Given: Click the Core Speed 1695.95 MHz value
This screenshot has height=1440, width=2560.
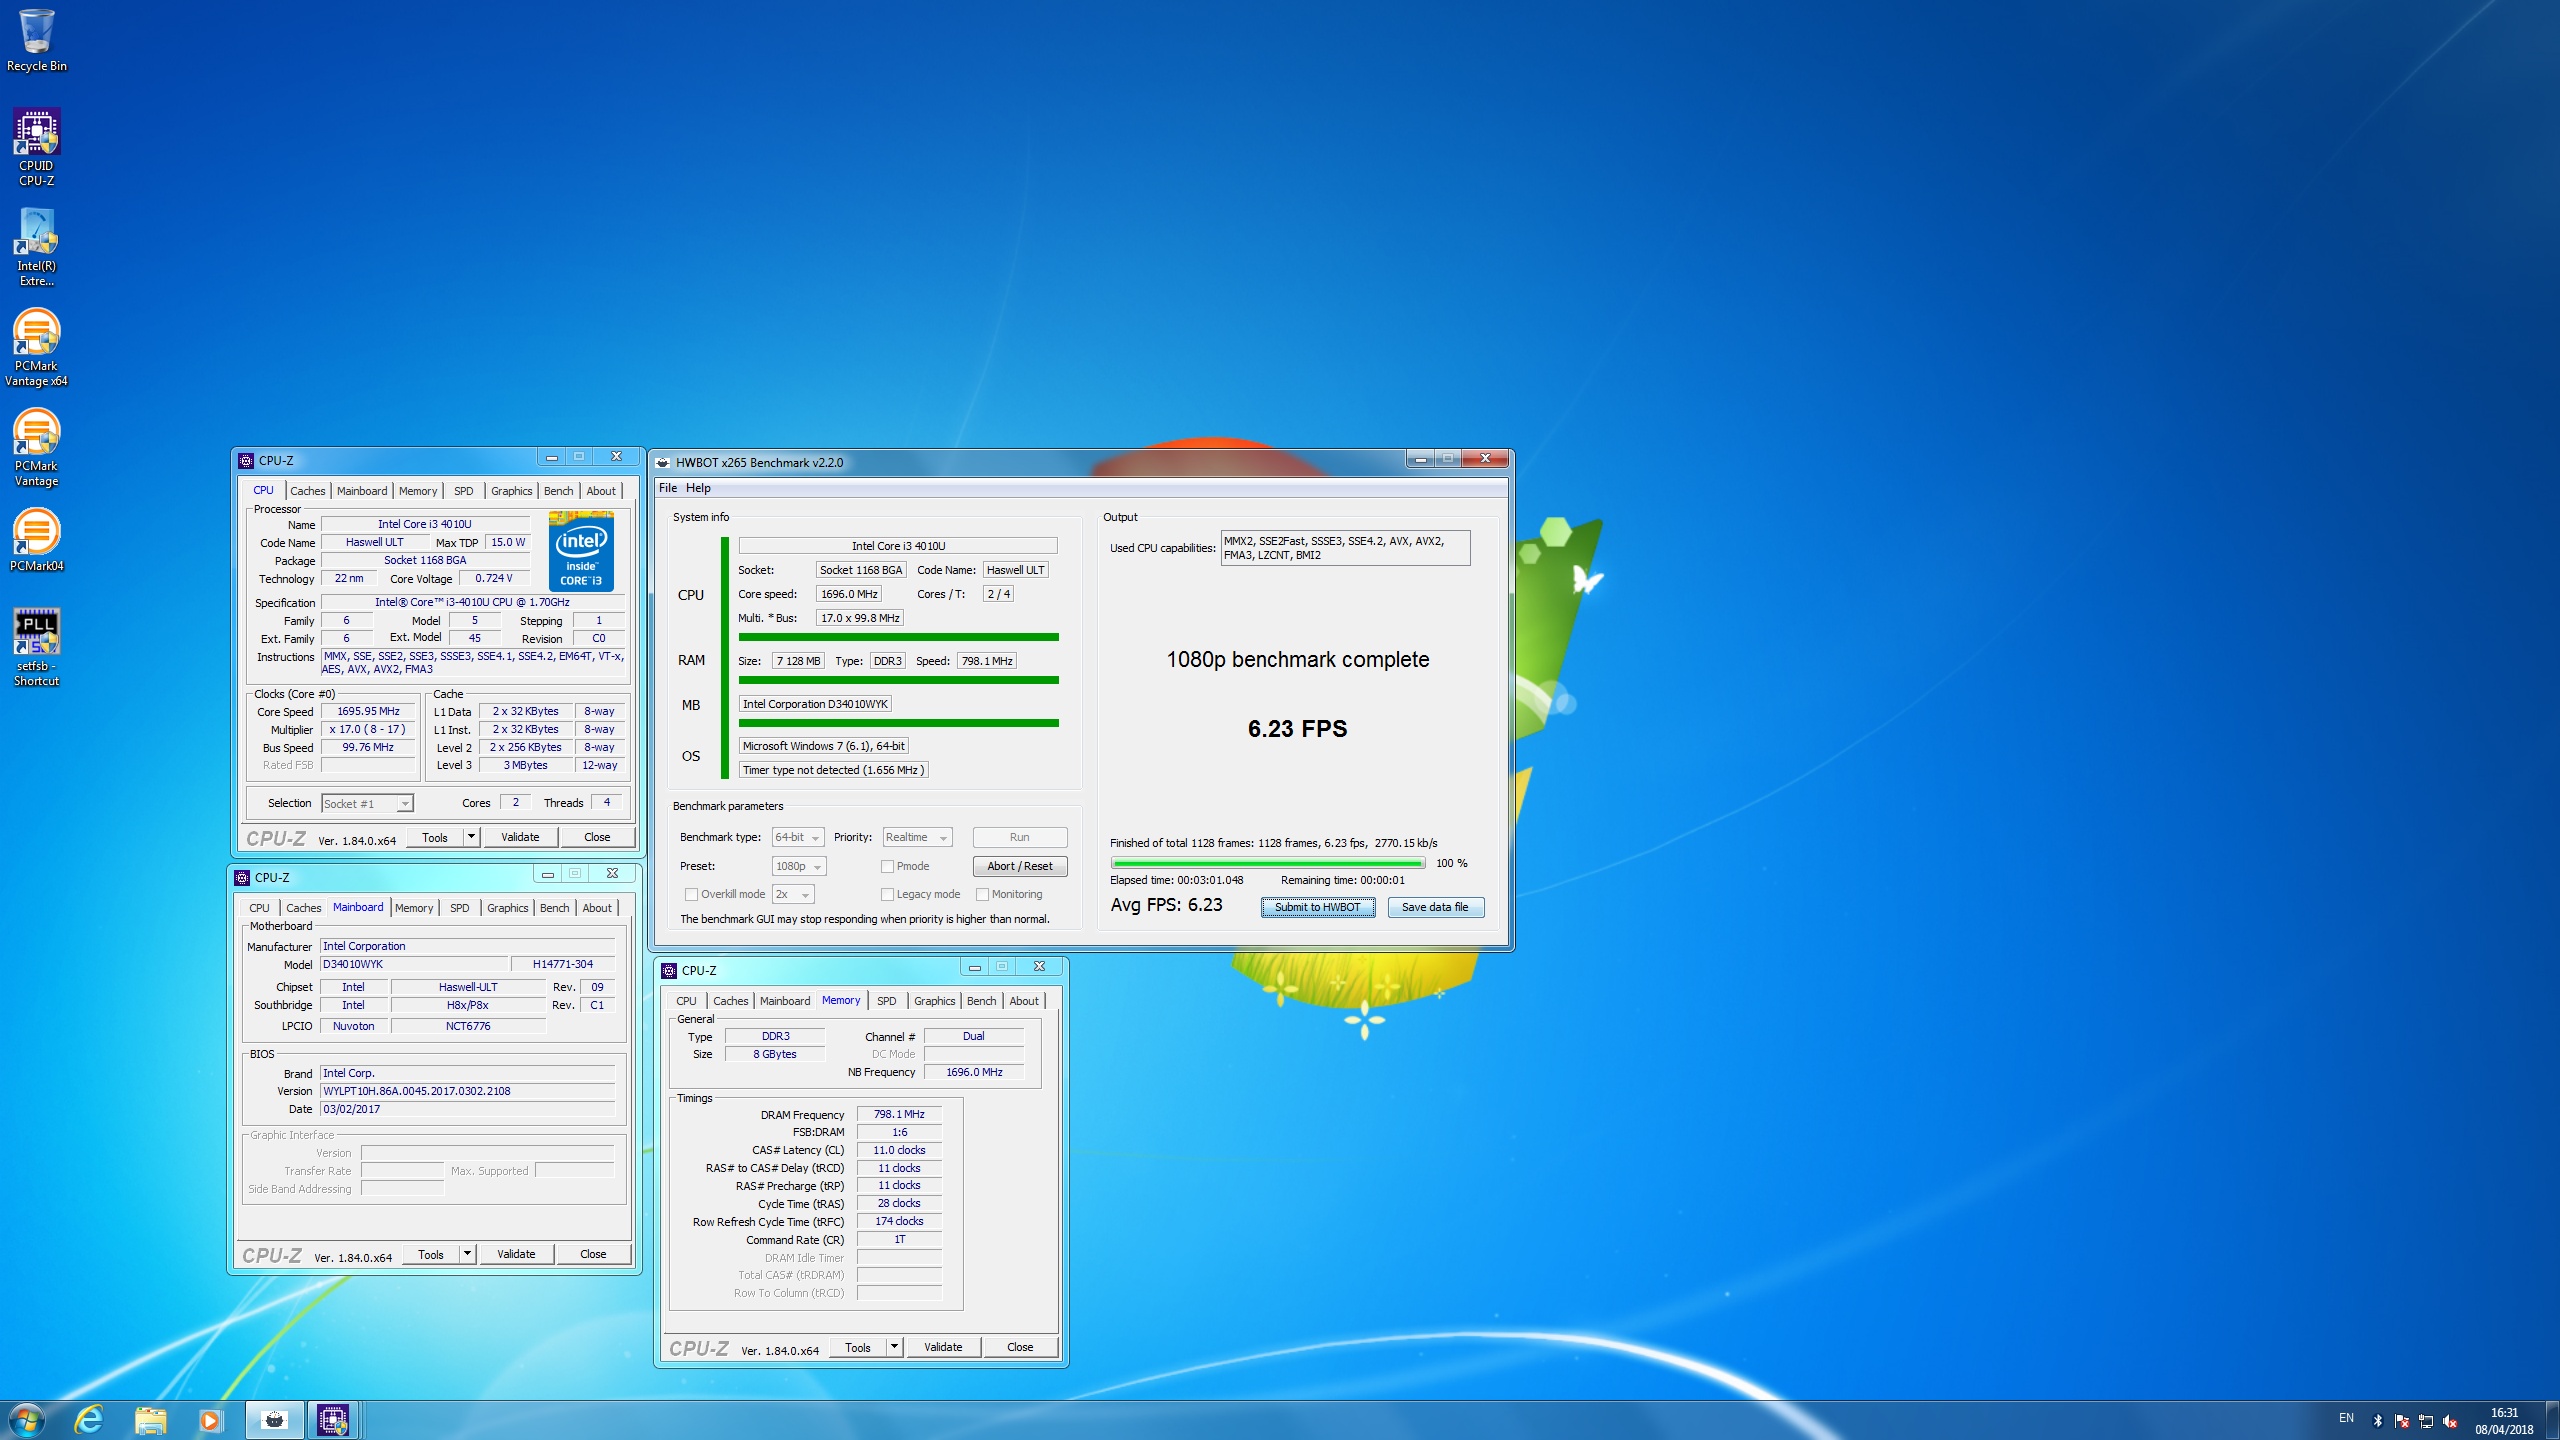Looking at the screenshot, I should click(368, 711).
